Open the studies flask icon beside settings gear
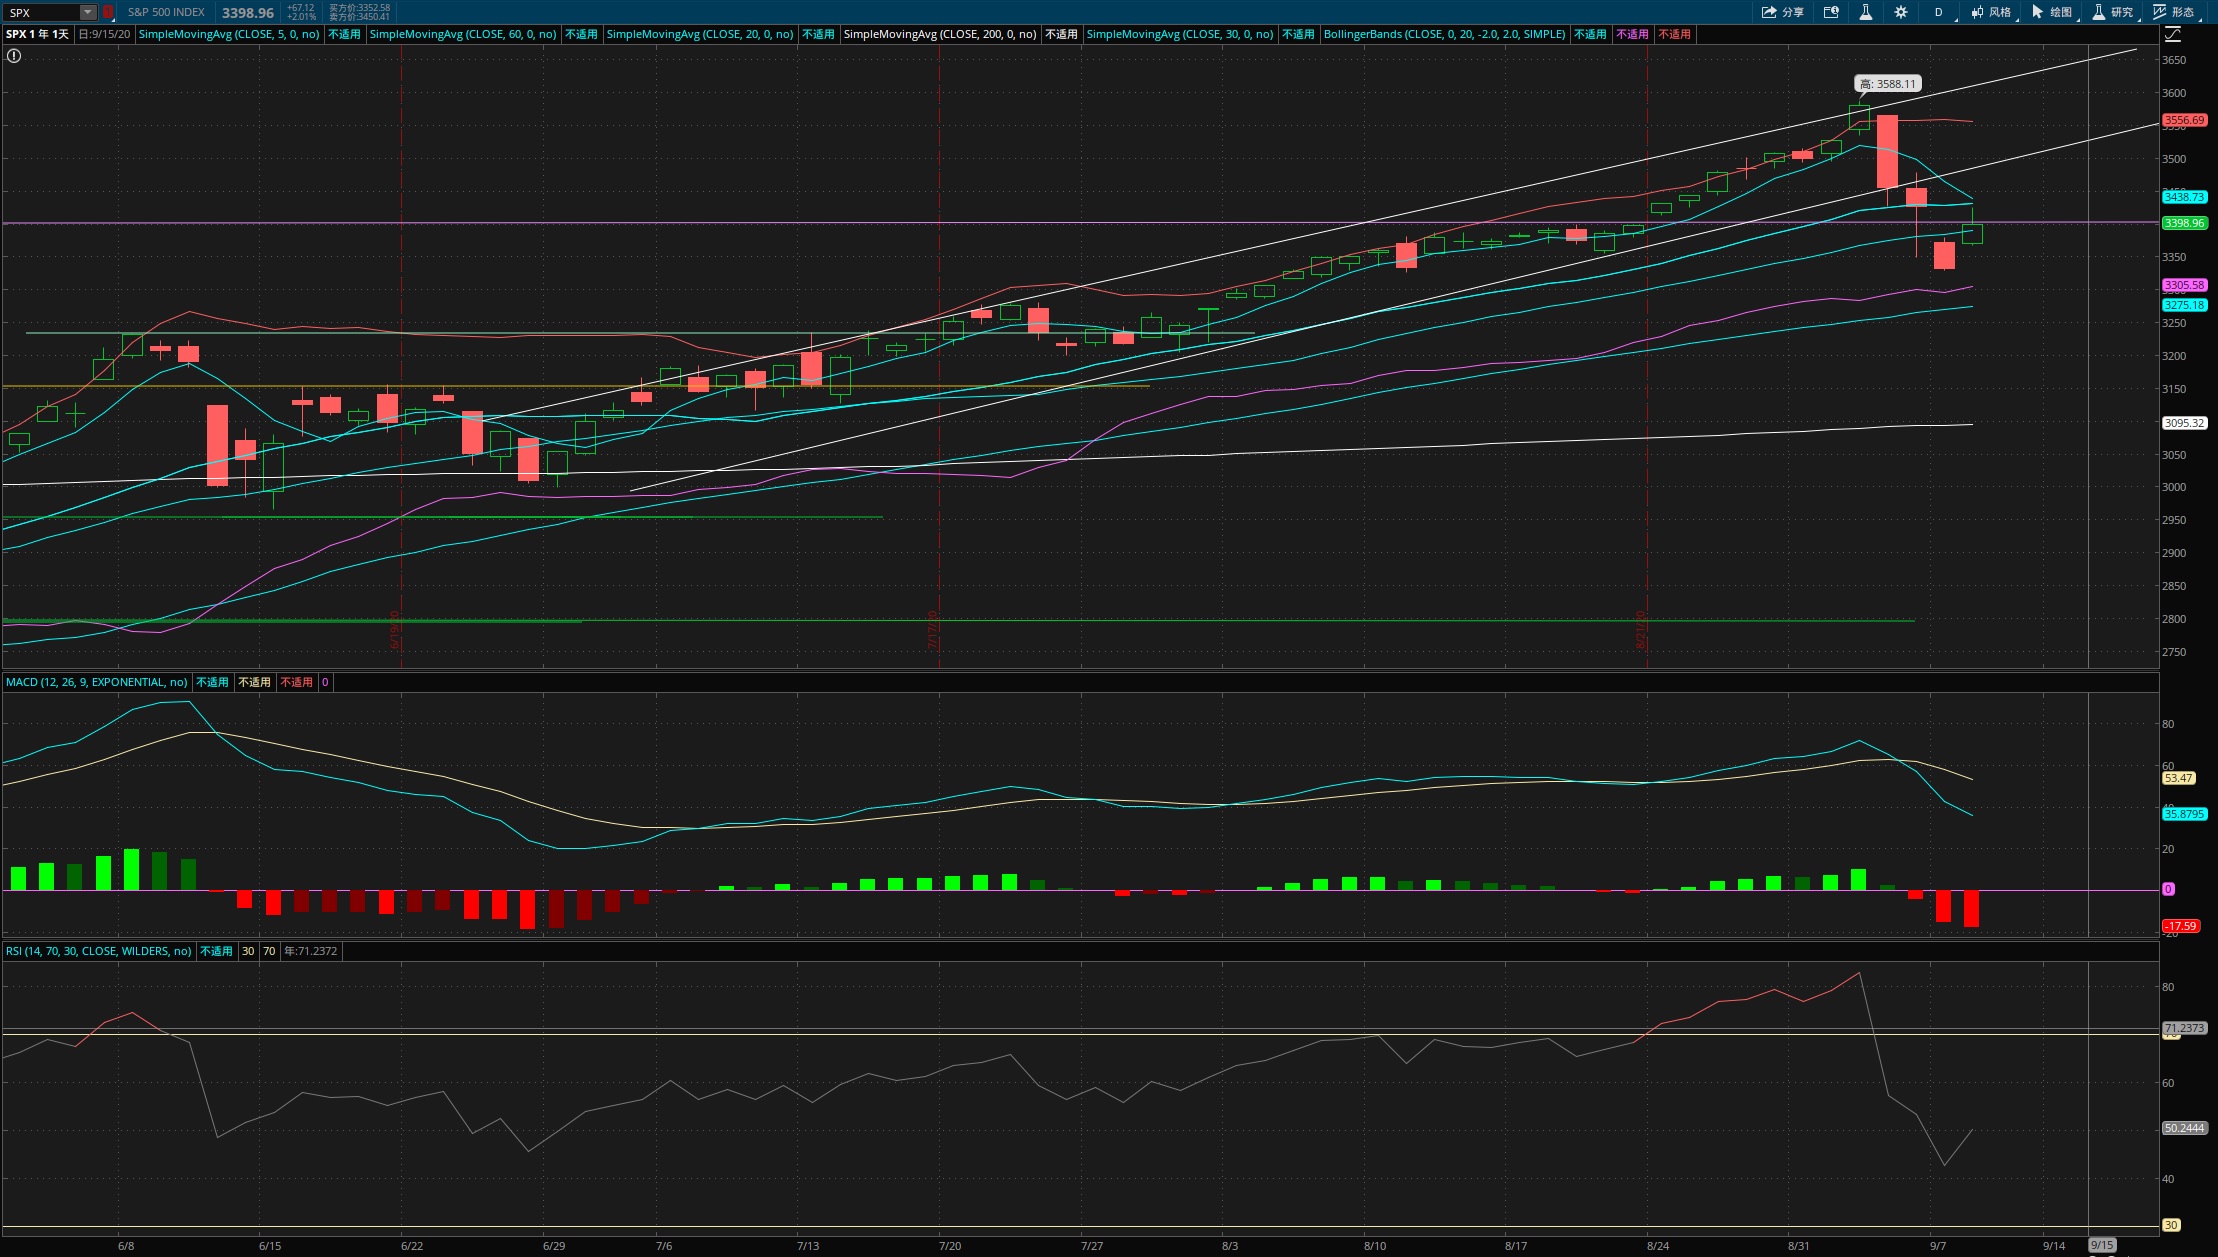The height and width of the screenshot is (1257, 2218). (x=1866, y=12)
